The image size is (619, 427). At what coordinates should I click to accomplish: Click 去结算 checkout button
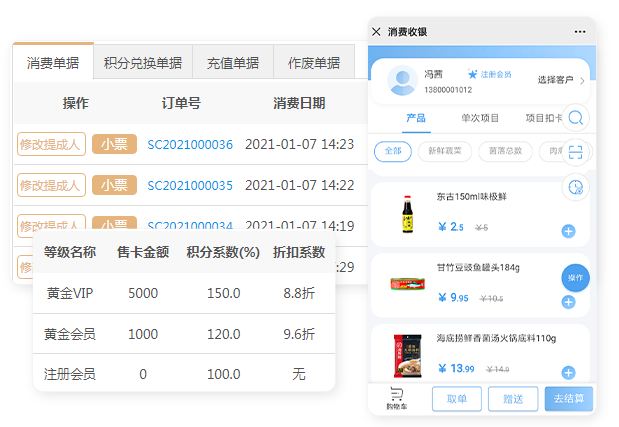tap(569, 399)
